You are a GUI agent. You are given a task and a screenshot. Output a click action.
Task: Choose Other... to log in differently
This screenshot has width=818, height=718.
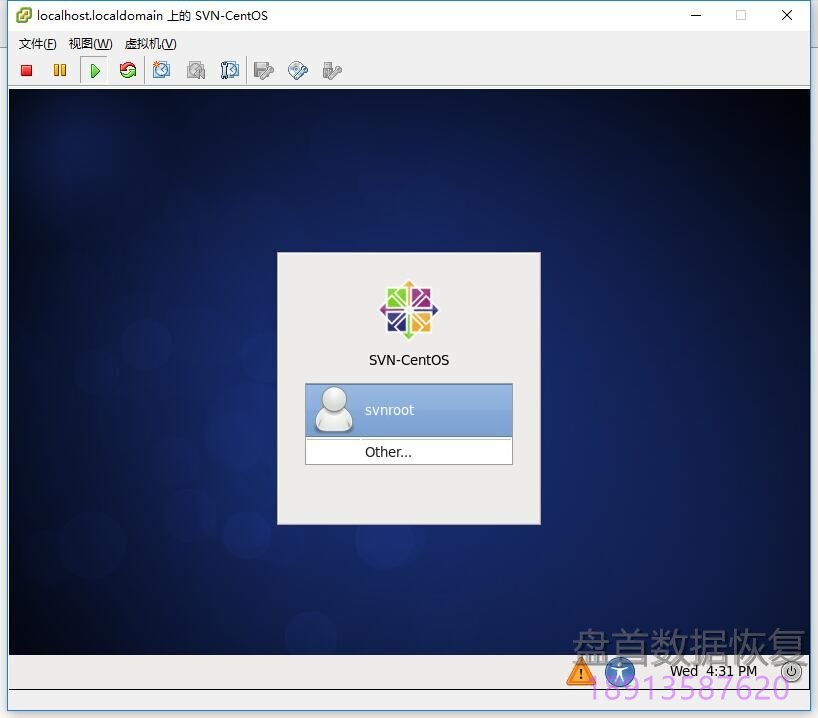pos(388,452)
